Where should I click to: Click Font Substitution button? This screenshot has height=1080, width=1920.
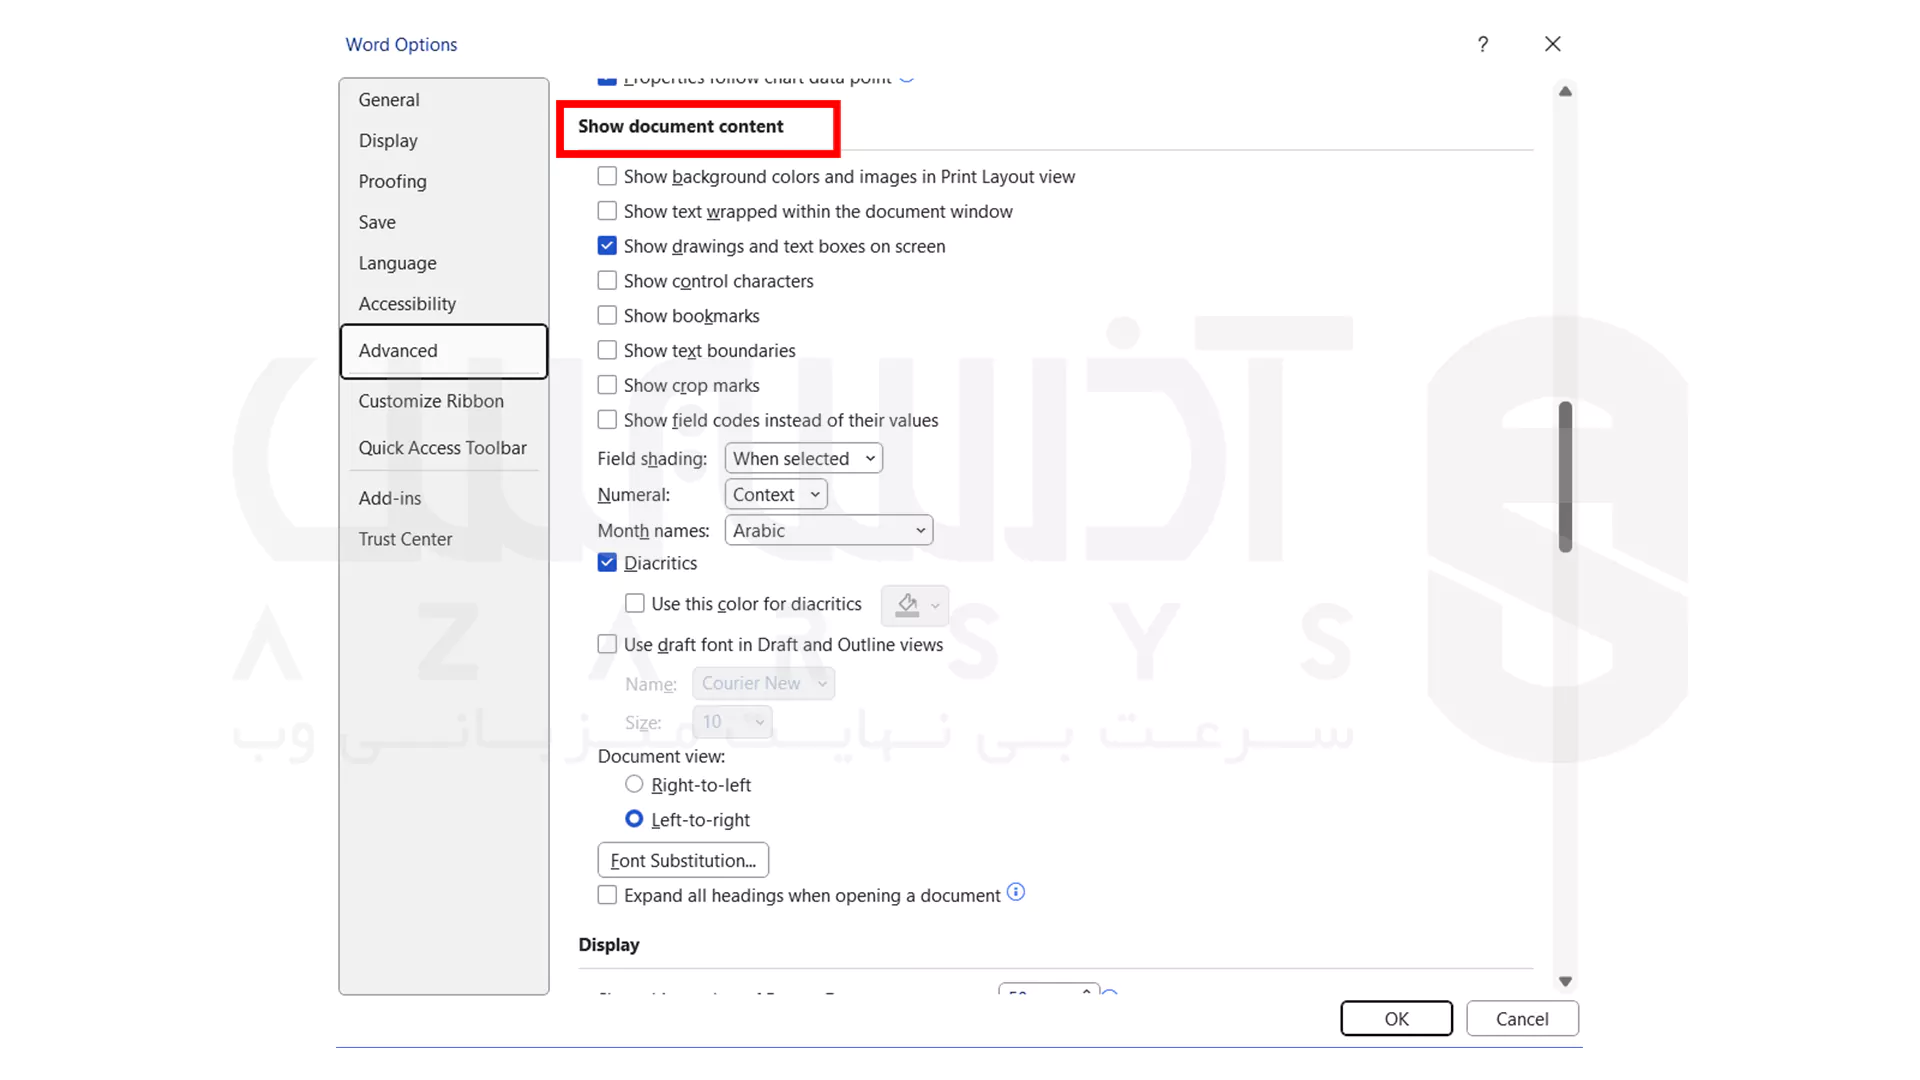click(683, 860)
